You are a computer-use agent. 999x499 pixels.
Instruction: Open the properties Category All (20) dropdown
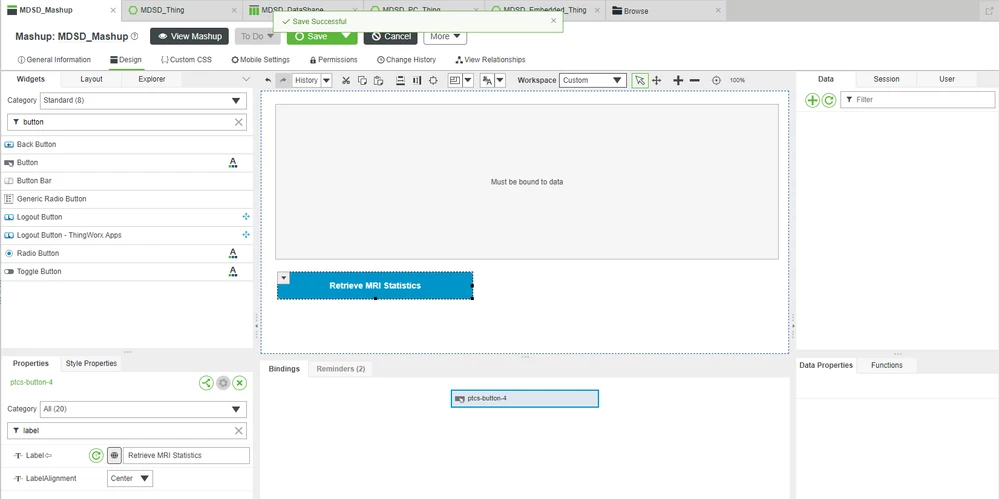[143, 409]
